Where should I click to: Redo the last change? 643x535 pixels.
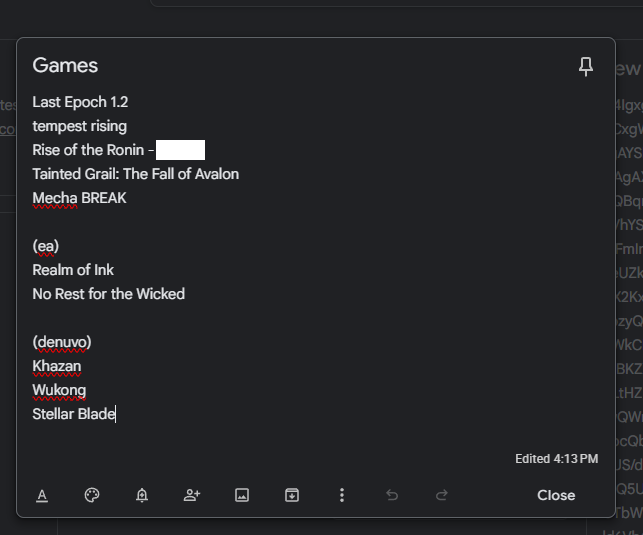click(x=442, y=495)
